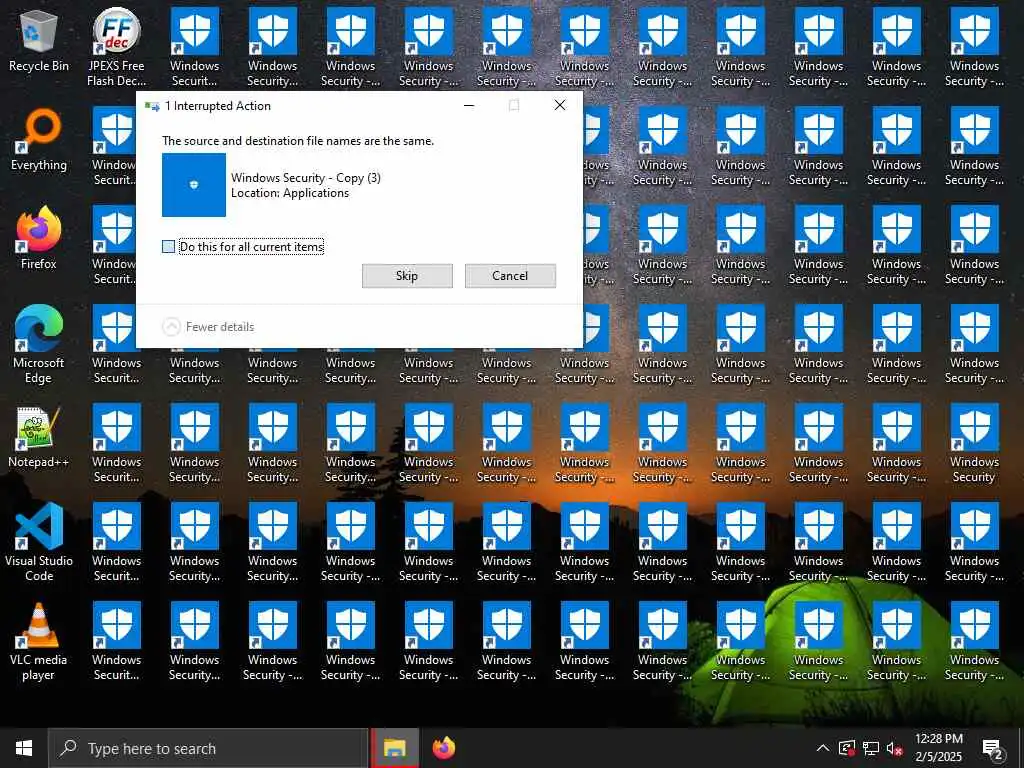Select the Firefox desktop shortcut
The image size is (1024, 768).
coord(39,238)
